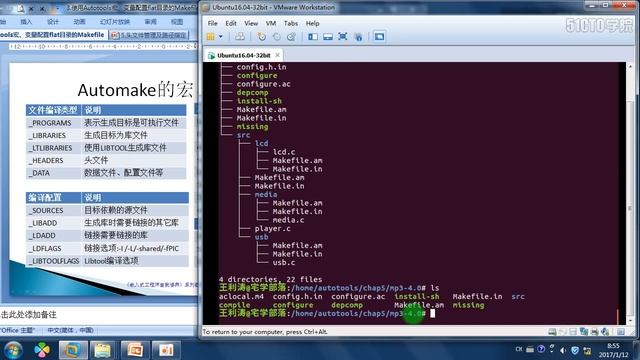Click lcd.c in the tree listing

point(284,152)
